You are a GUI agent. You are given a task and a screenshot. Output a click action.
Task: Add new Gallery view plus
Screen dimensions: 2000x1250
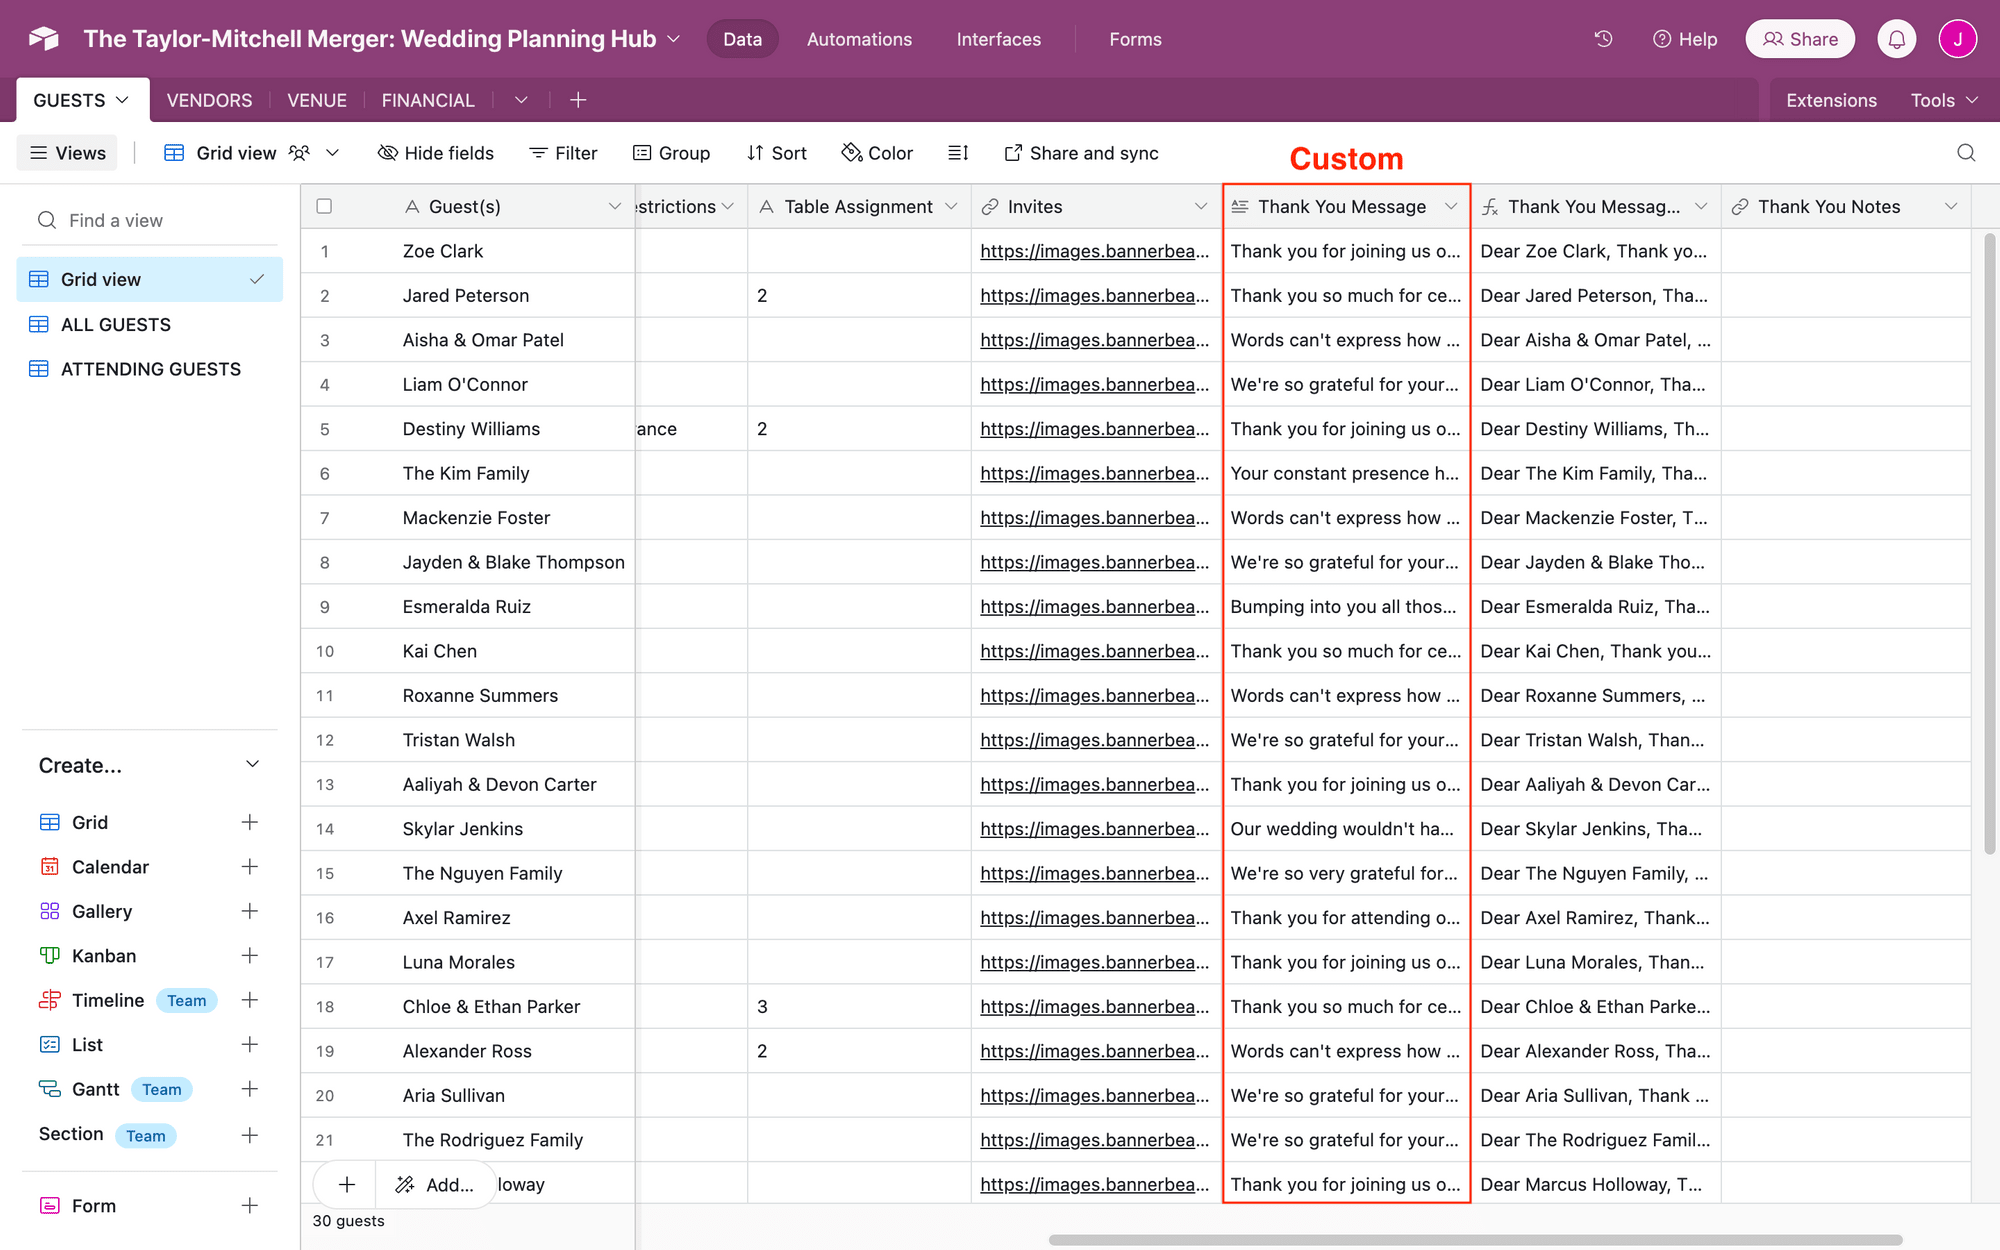tap(250, 911)
